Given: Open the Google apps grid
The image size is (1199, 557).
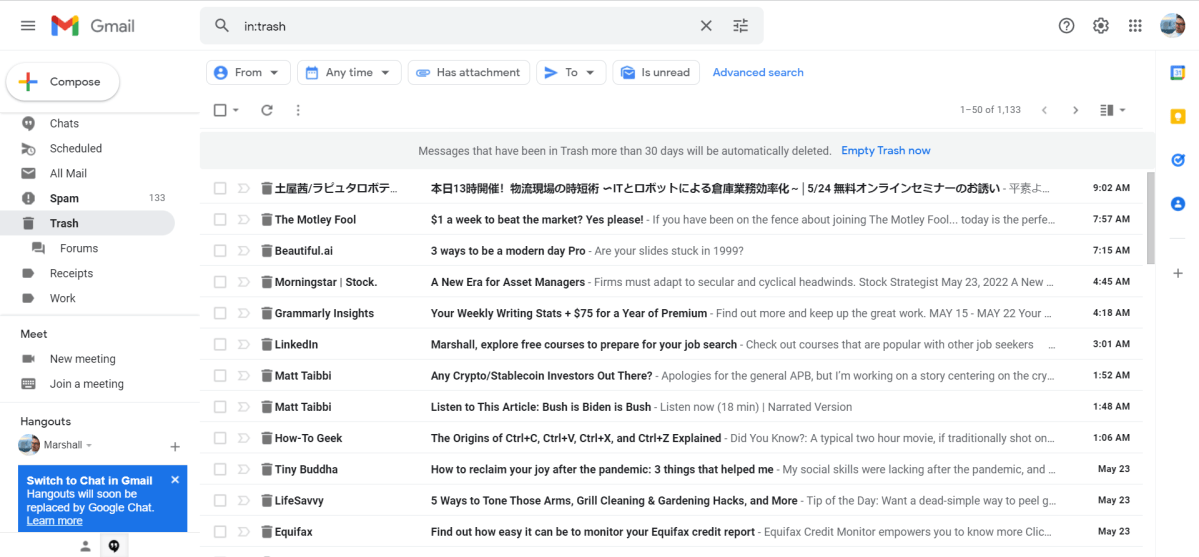Looking at the screenshot, I should [x=1135, y=26].
